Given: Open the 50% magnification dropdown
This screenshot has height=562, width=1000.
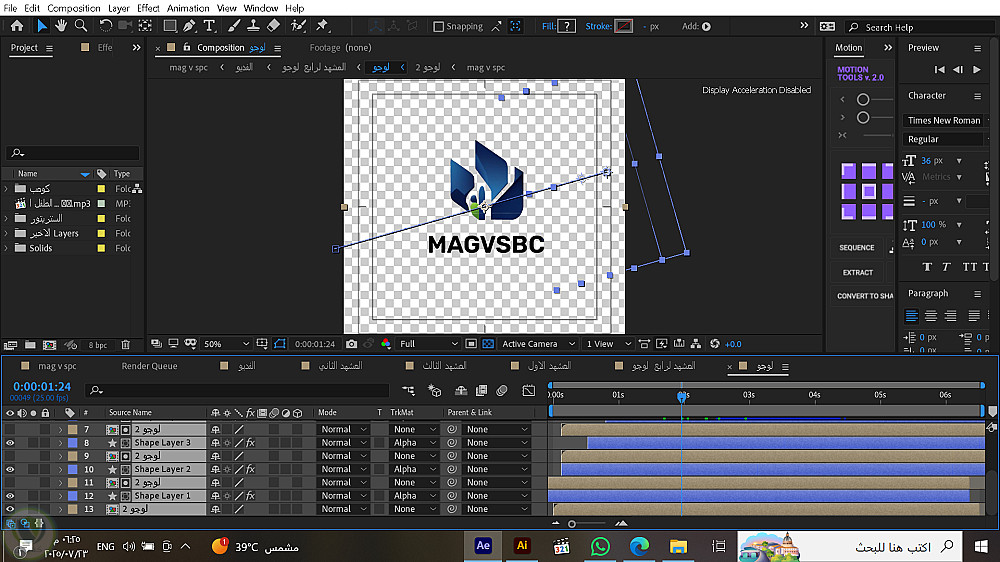Looking at the screenshot, I should pos(226,344).
